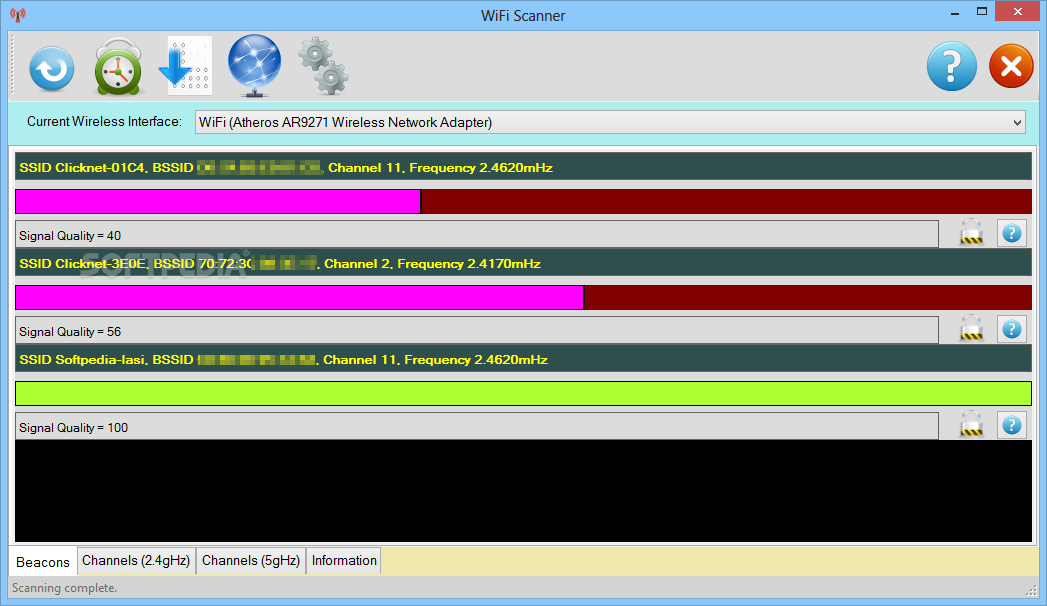Click the 'Signal Quality = 56' field
The image size is (1047, 606).
pyautogui.click(x=477, y=331)
